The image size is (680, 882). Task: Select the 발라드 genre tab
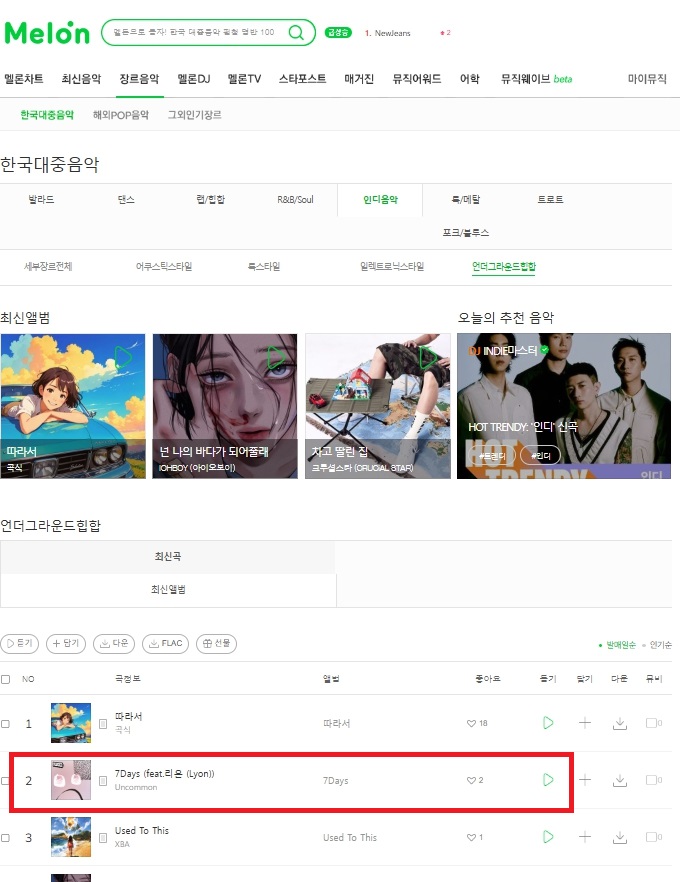click(42, 200)
